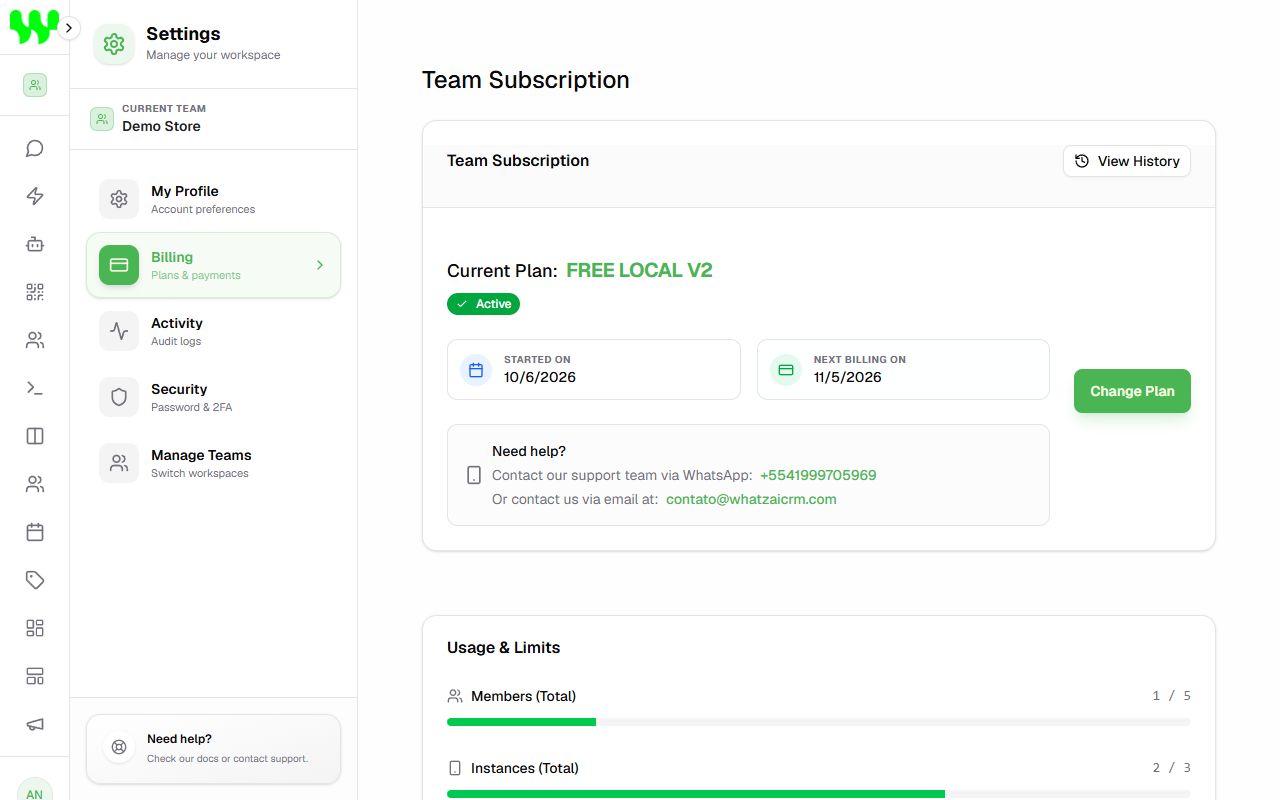The width and height of the screenshot is (1280, 800).
Task: Open the lightning bolt icon in sidebar
Action: [x=35, y=196]
